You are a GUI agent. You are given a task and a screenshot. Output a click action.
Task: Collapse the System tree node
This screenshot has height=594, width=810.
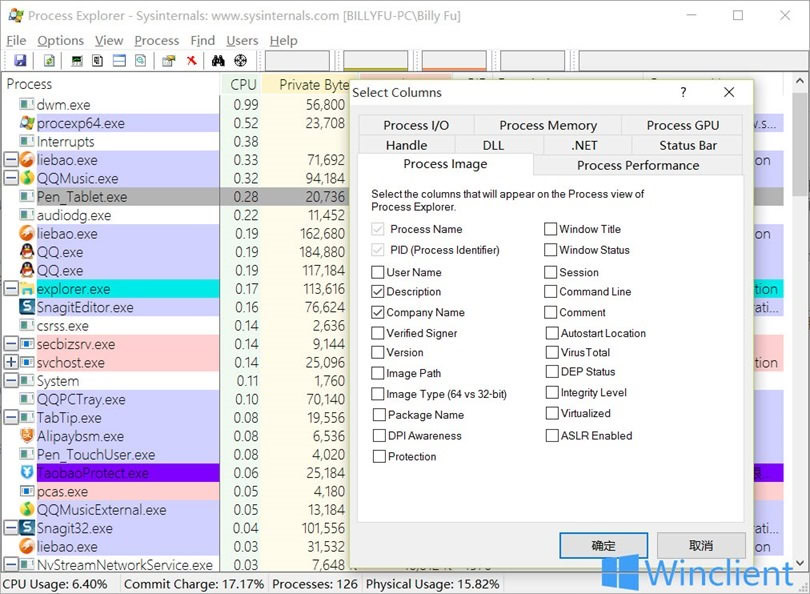pyautogui.click(x=11, y=381)
